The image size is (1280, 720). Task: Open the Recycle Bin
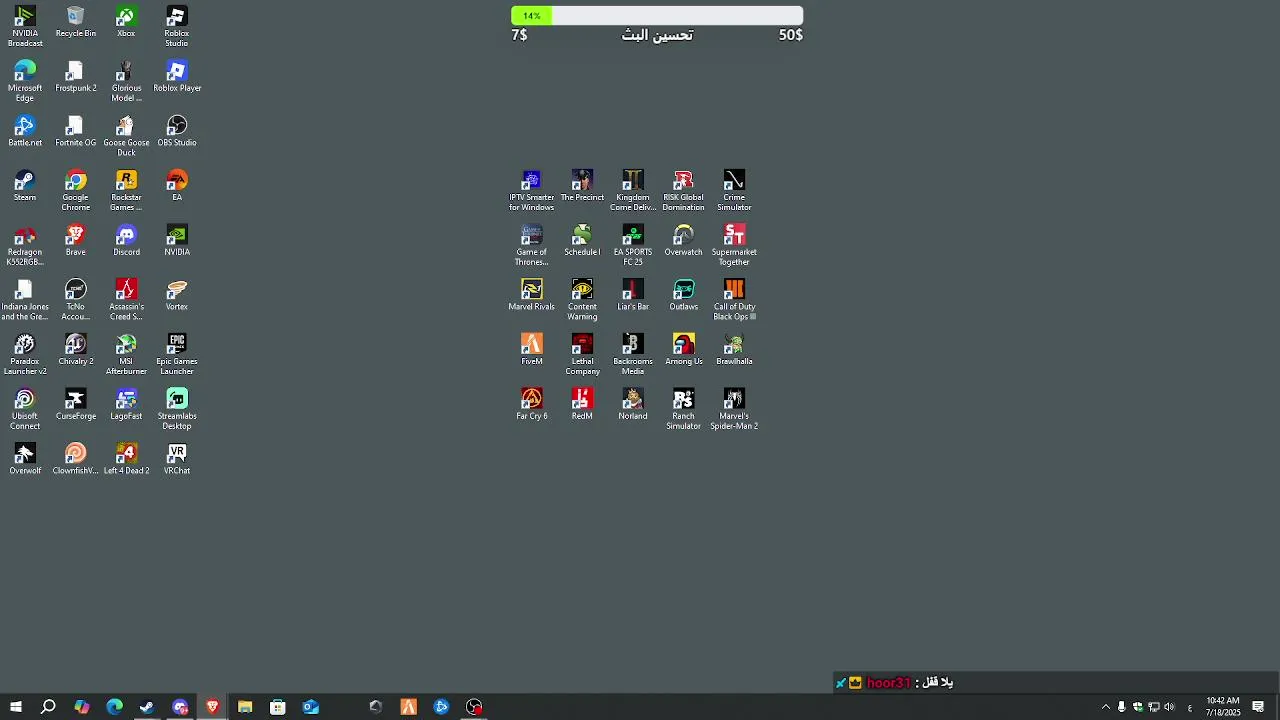tap(76, 22)
